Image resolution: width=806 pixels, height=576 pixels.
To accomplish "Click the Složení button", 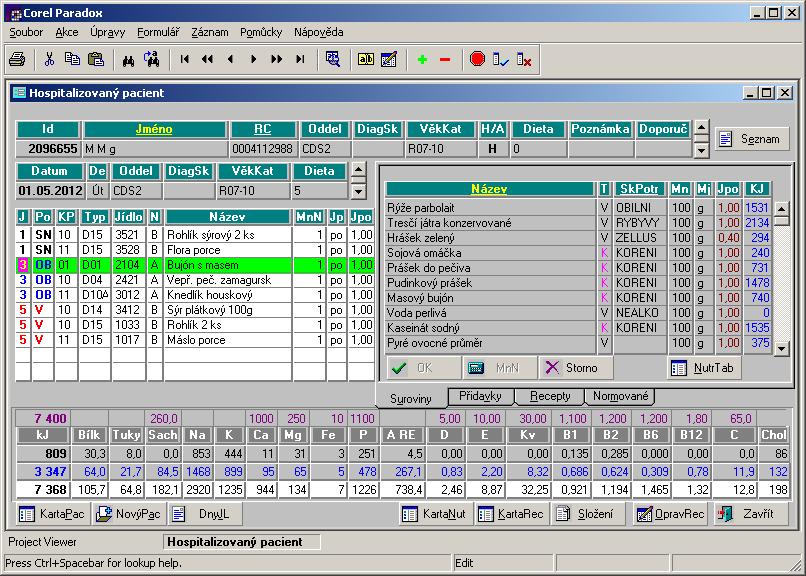I will (x=587, y=514).
